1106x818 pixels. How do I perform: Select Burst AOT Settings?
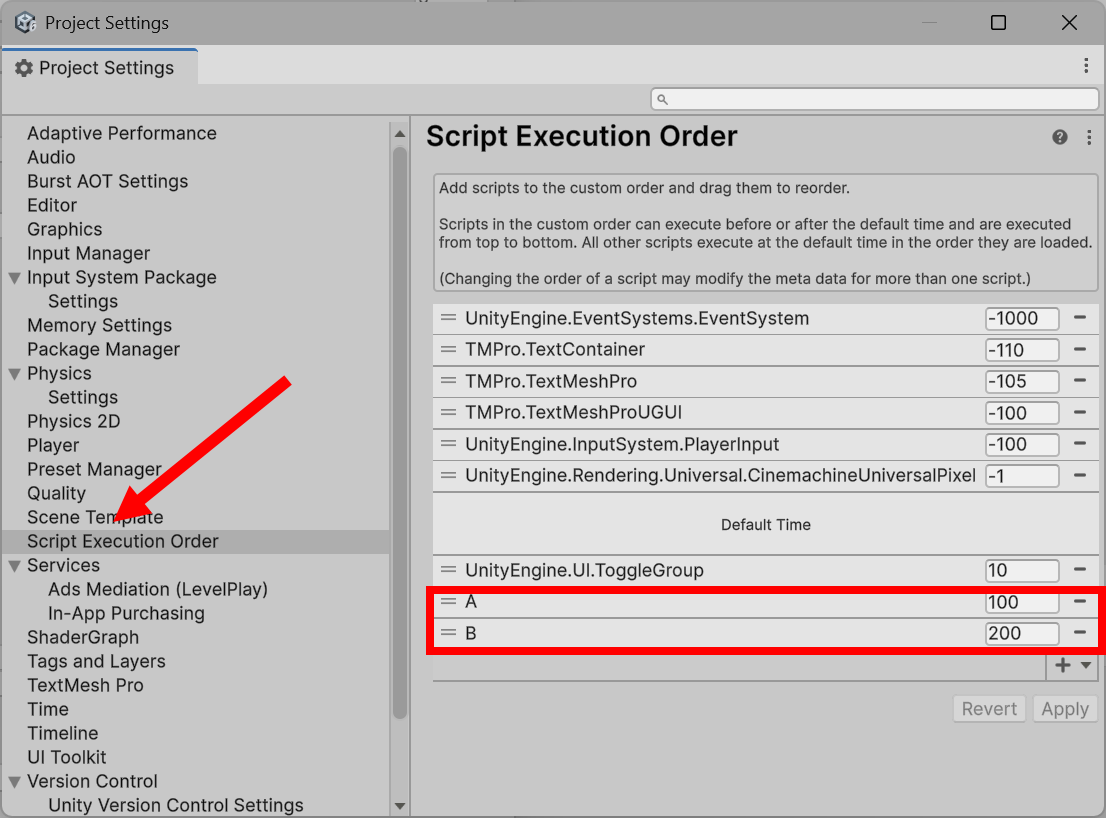(x=107, y=181)
